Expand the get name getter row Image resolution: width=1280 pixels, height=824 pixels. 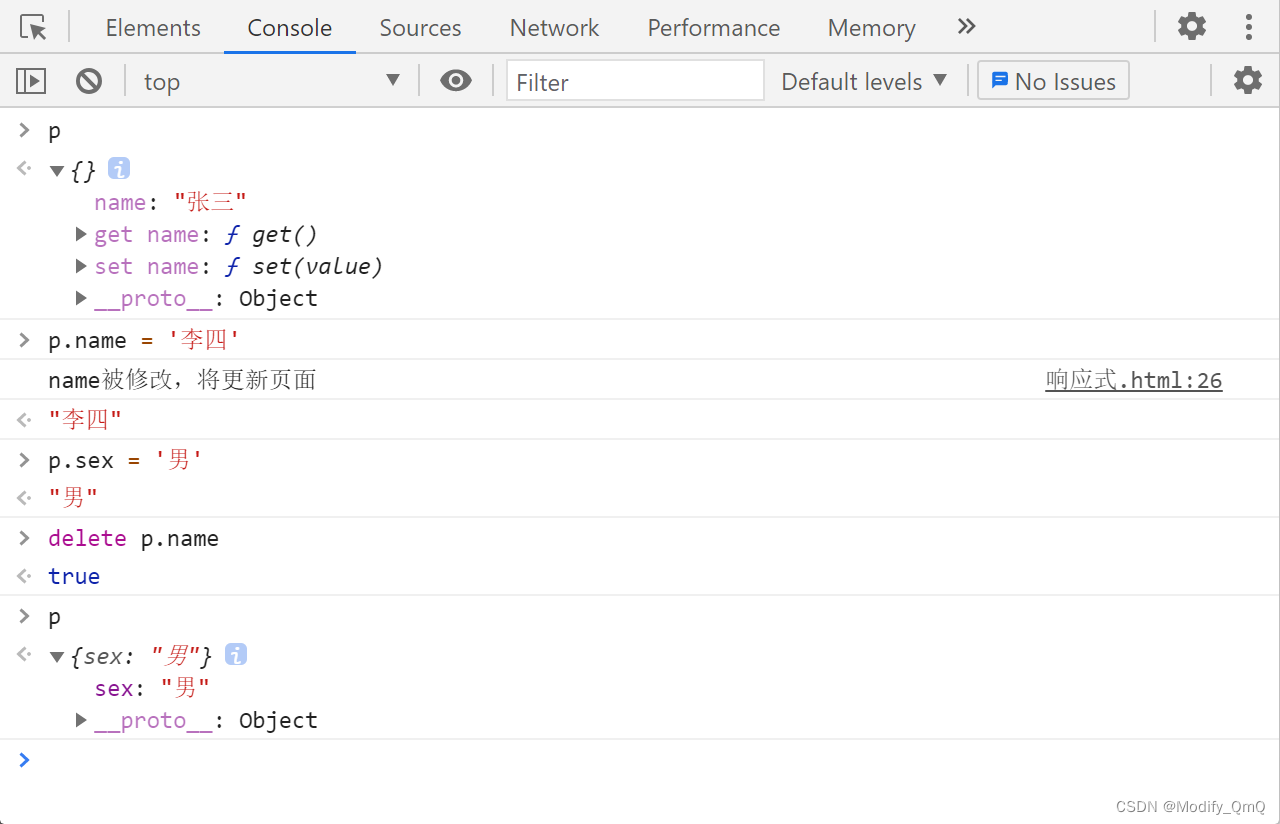[x=82, y=235]
